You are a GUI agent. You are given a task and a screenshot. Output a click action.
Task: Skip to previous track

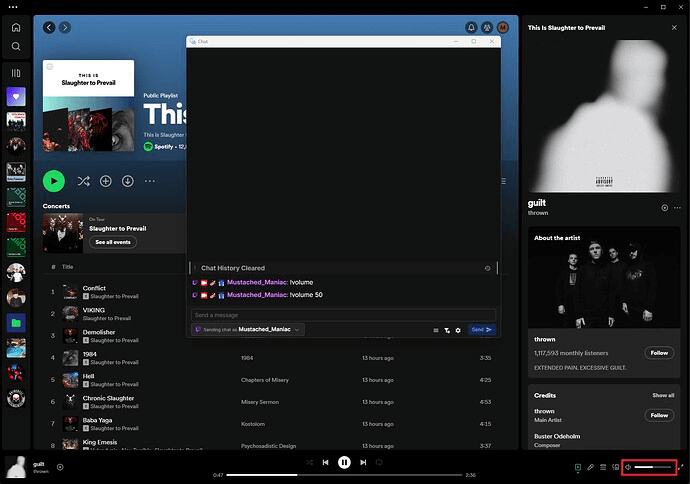click(x=325, y=462)
